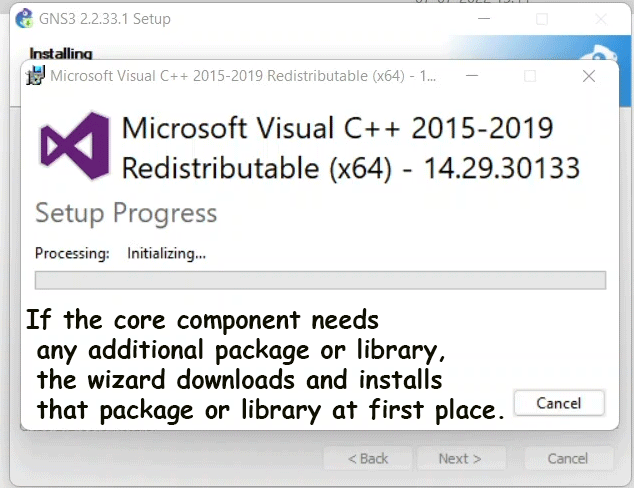Screen dimensions: 634x488
Task: Click the Visual C++ installer title bar icon
Action: tap(35, 76)
